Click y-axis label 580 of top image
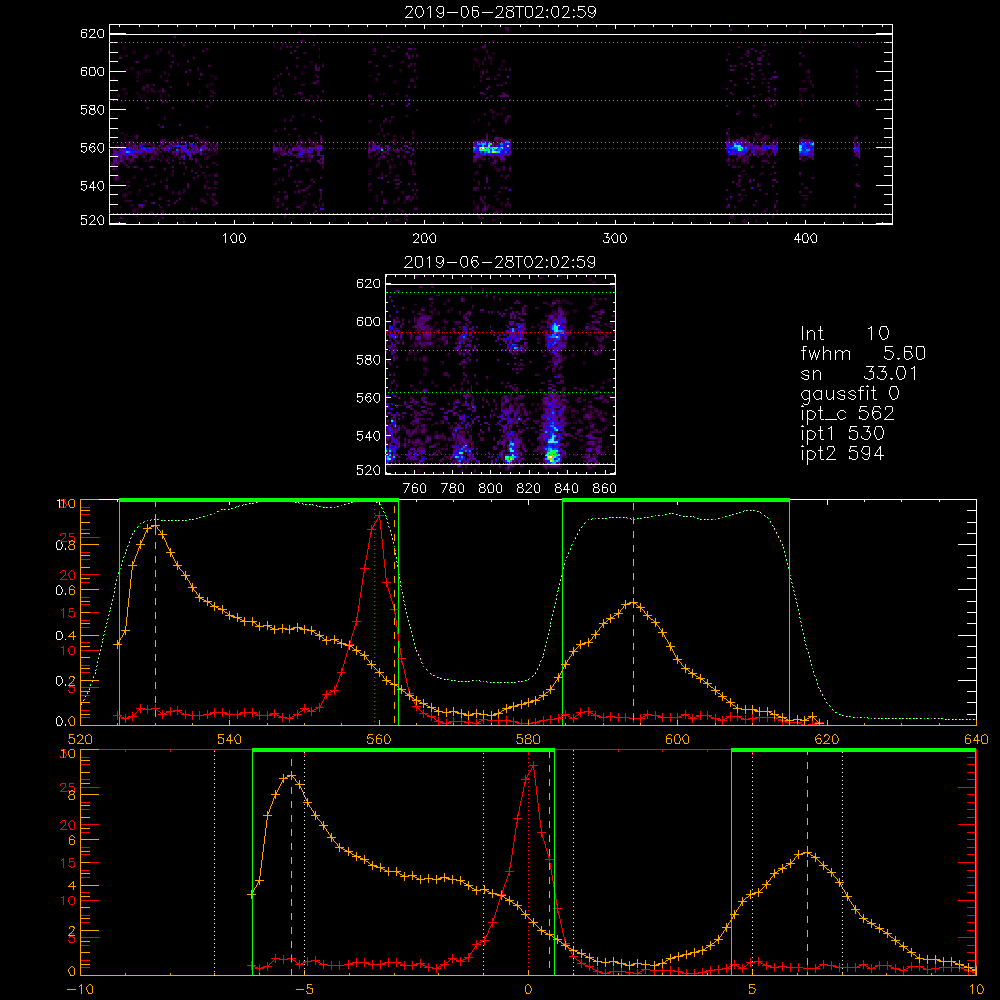 click(92, 110)
